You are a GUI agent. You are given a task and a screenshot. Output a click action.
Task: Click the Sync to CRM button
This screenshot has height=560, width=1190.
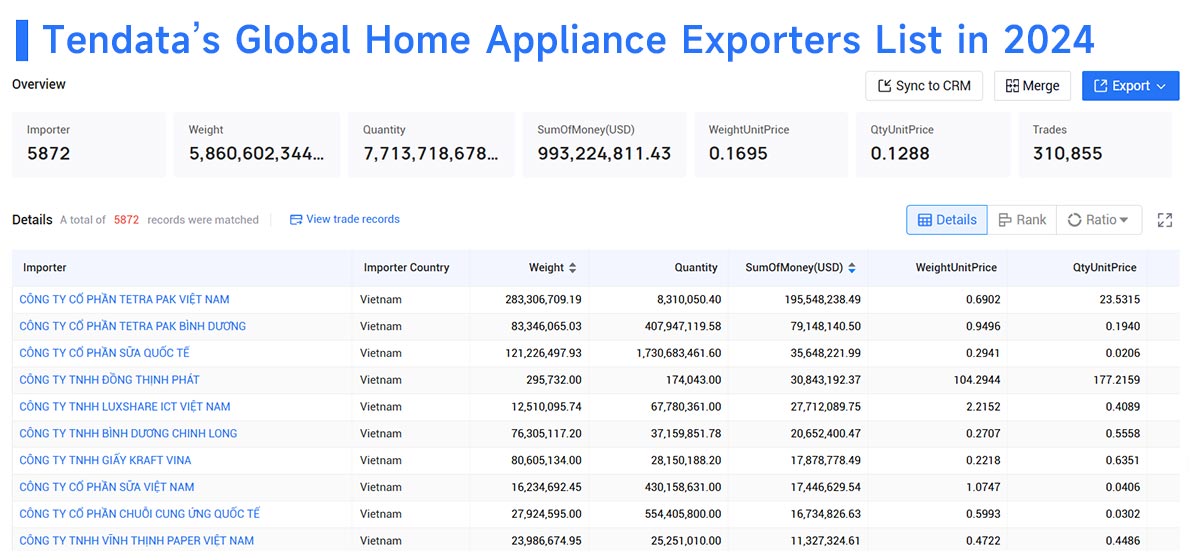[x=924, y=86]
